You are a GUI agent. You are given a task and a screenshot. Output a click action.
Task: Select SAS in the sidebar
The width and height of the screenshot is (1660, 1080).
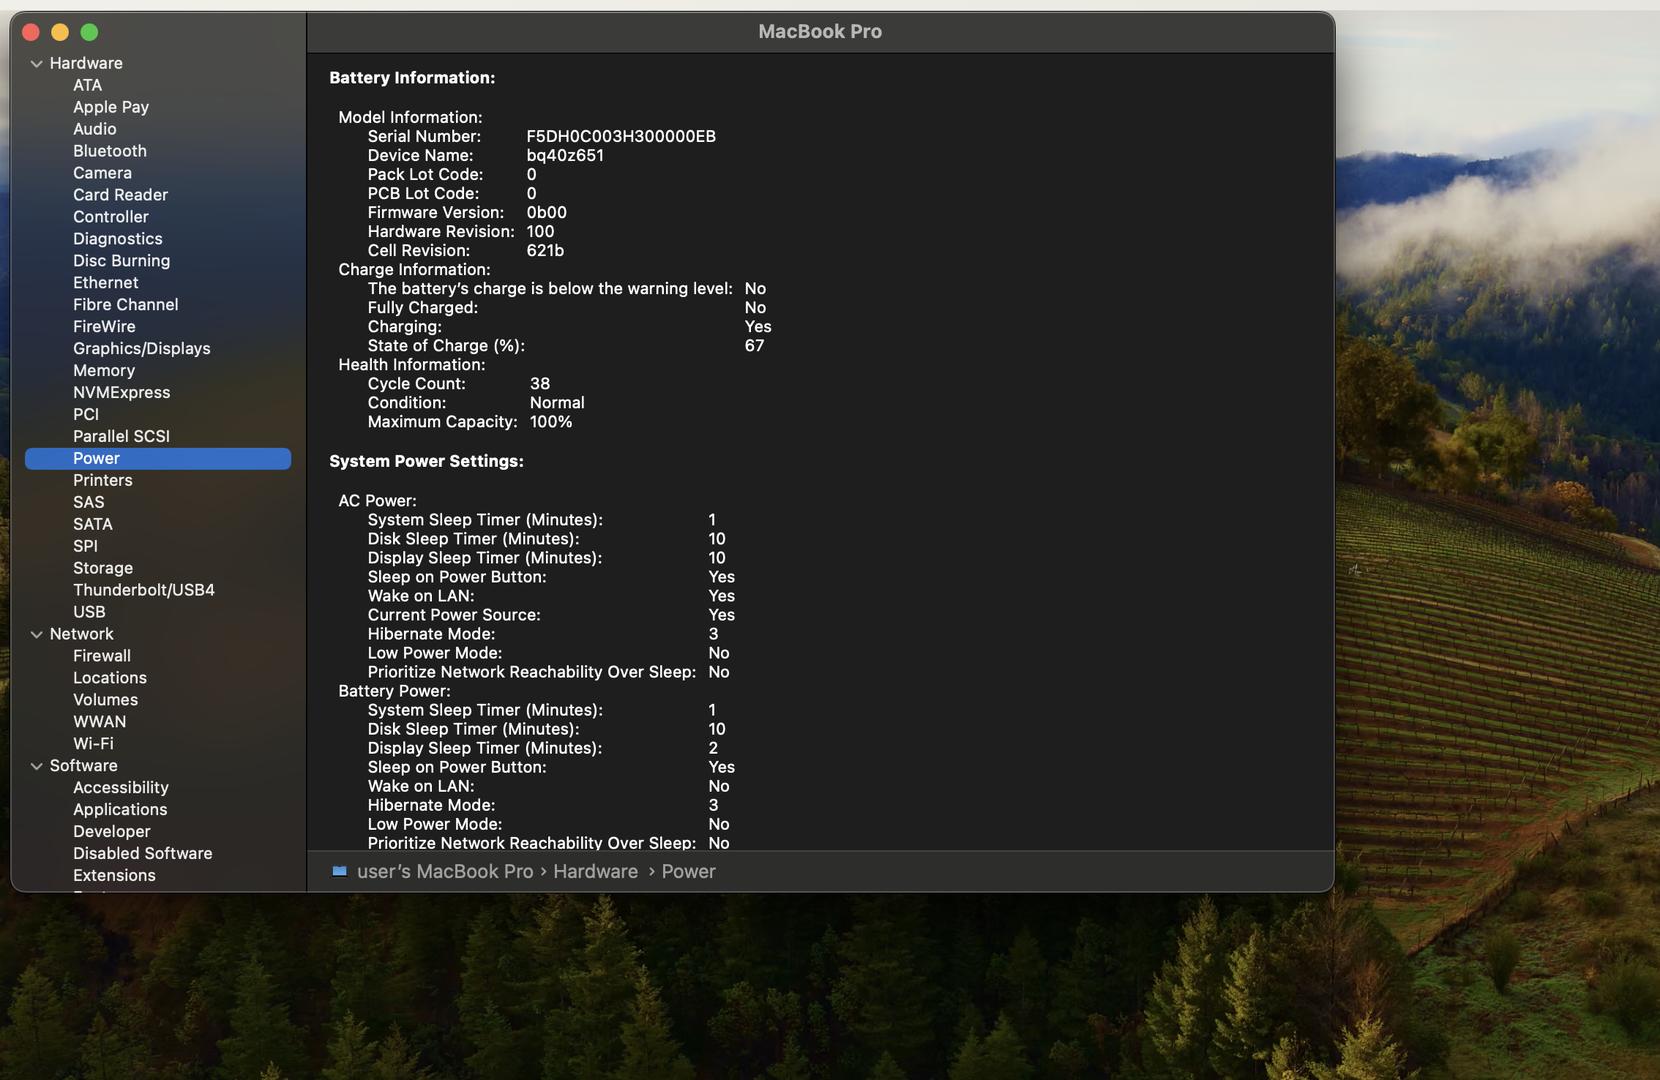pos(89,503)
